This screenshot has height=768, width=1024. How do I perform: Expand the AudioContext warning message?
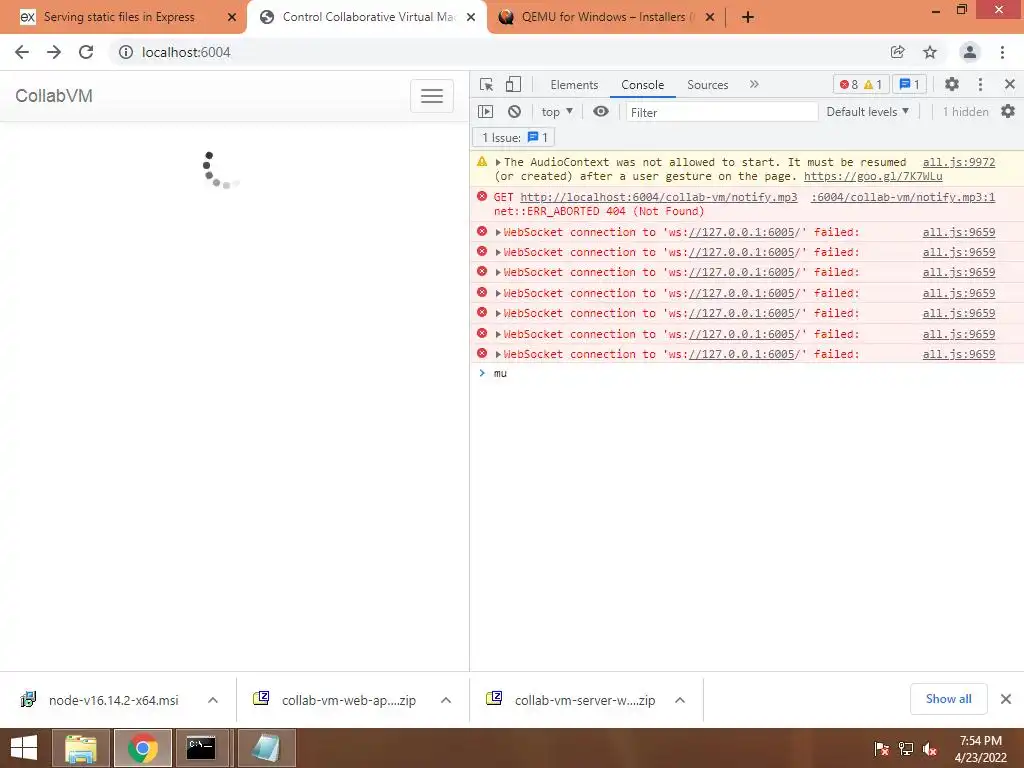[x=498, y=162]
